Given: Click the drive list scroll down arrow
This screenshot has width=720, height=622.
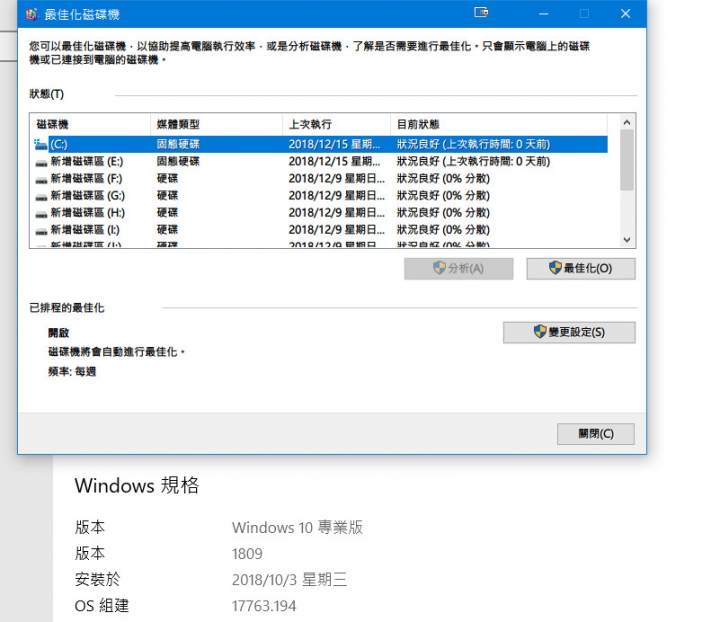Looking at the screenshot, I should pyautogui.click(x=627, y=240).
